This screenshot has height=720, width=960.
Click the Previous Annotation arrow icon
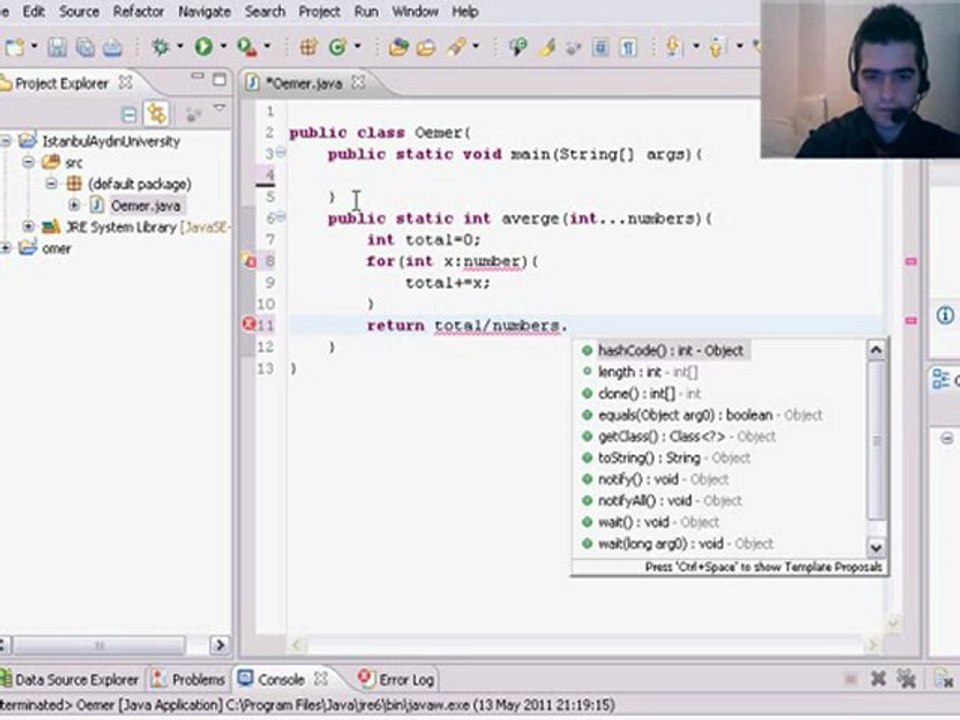click(717, 47)
